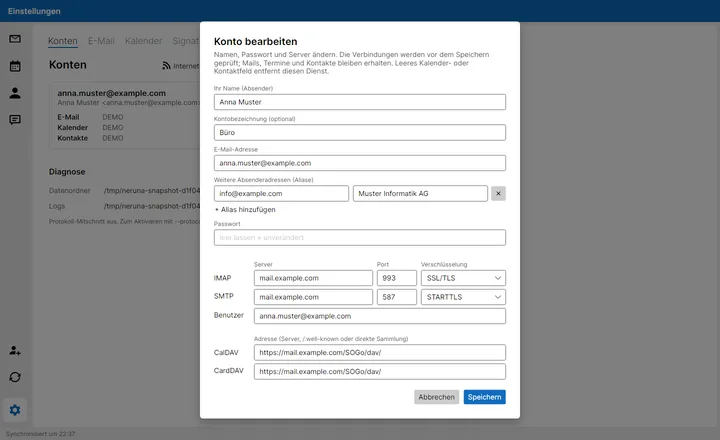Viewport: 720px width, 440px height.
Task: Switch to the Konten tab
Action: coord(63,41)
